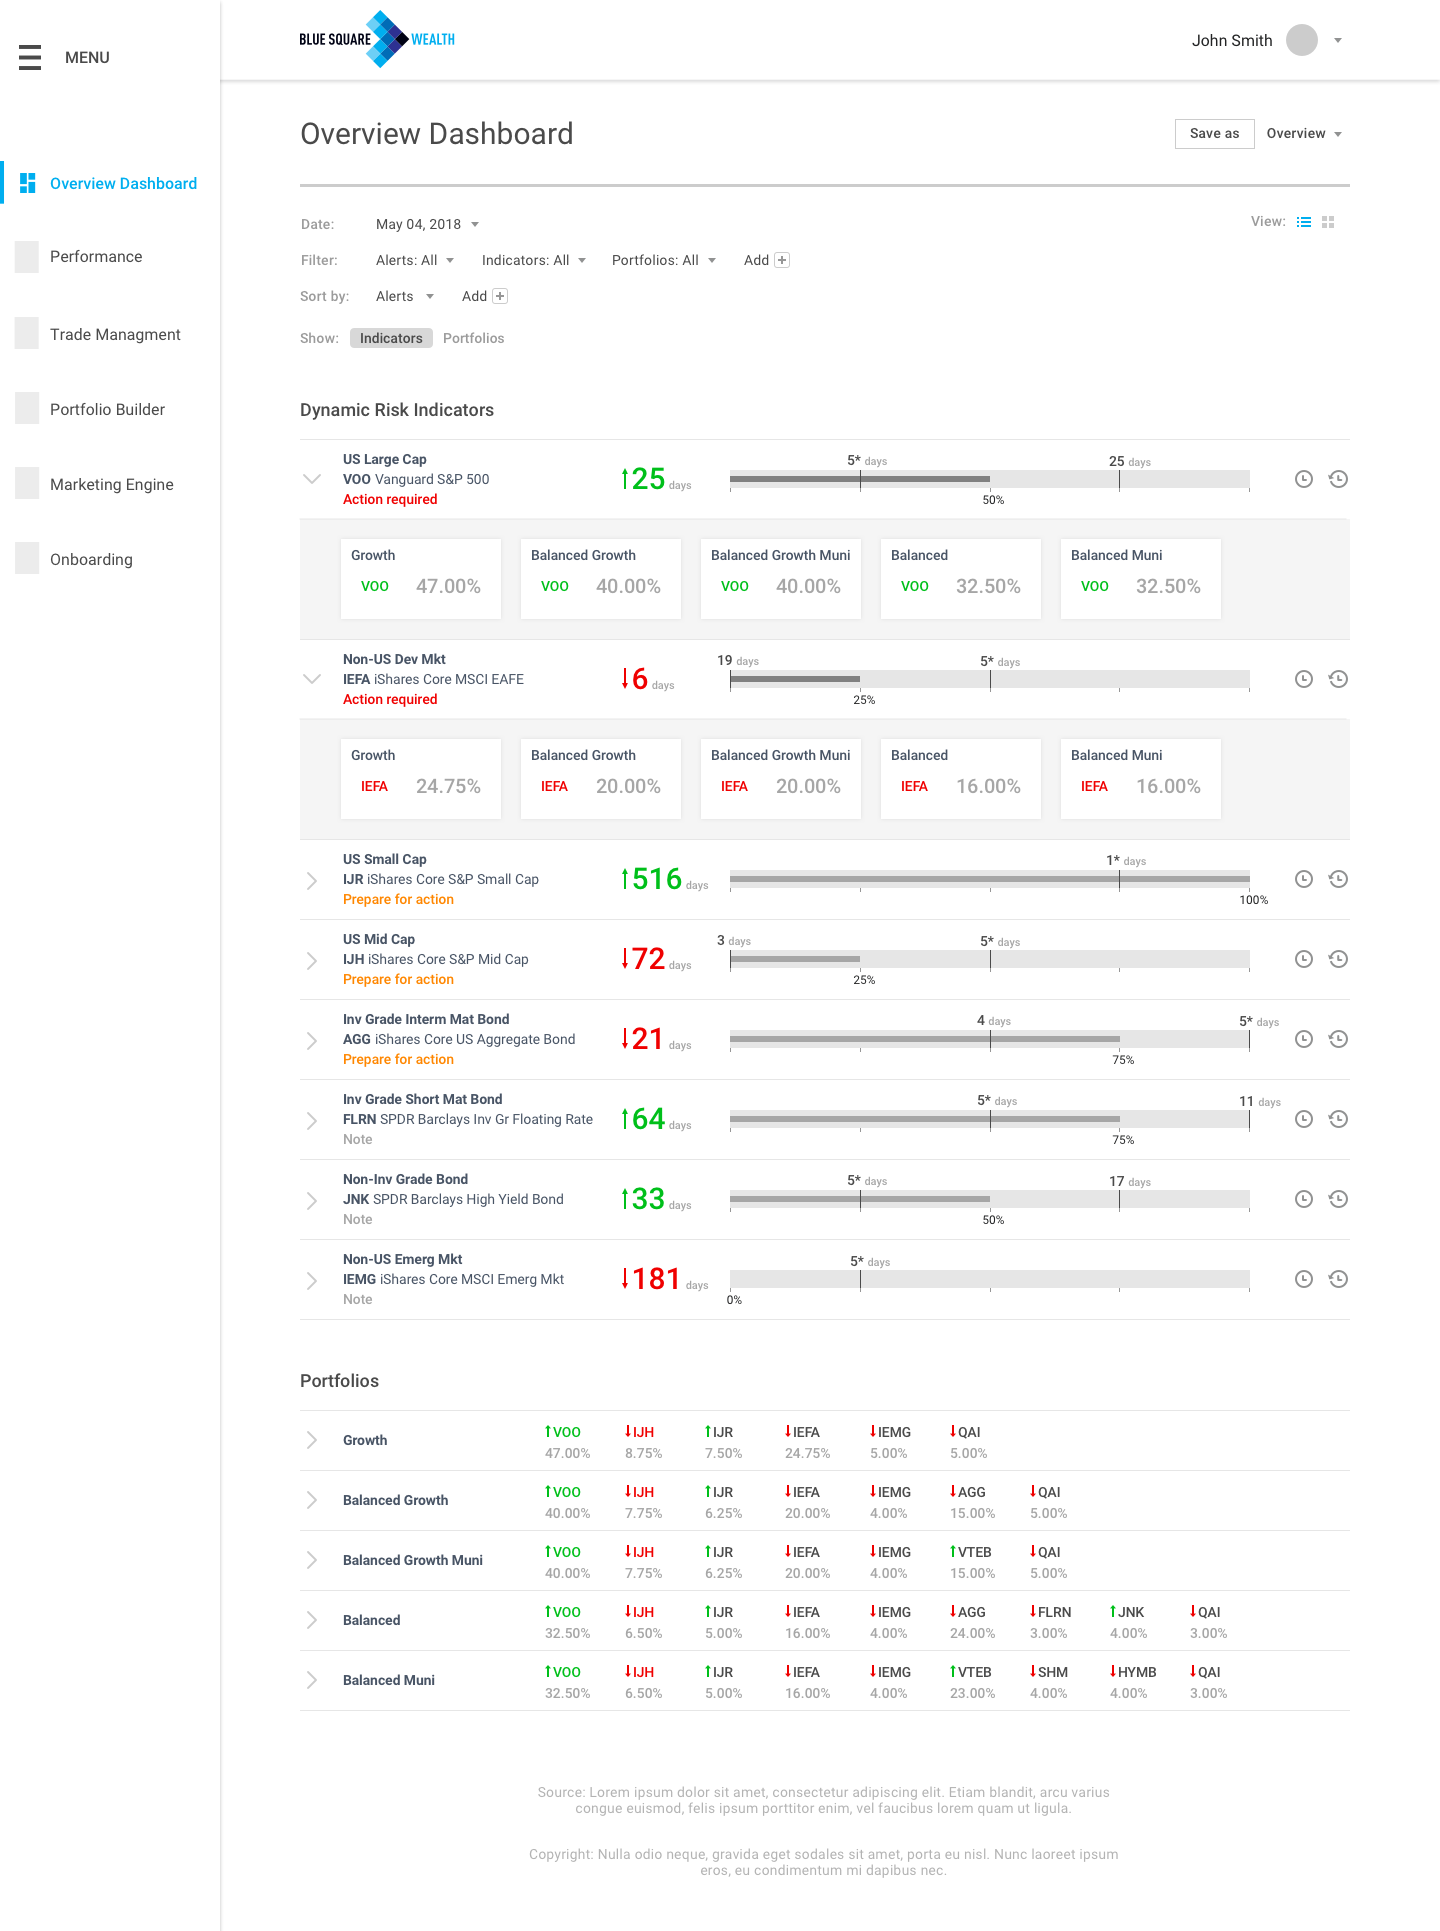
Task: Open the history icon in the JNK High Yield row
Action: (x=1338, y=1199)
